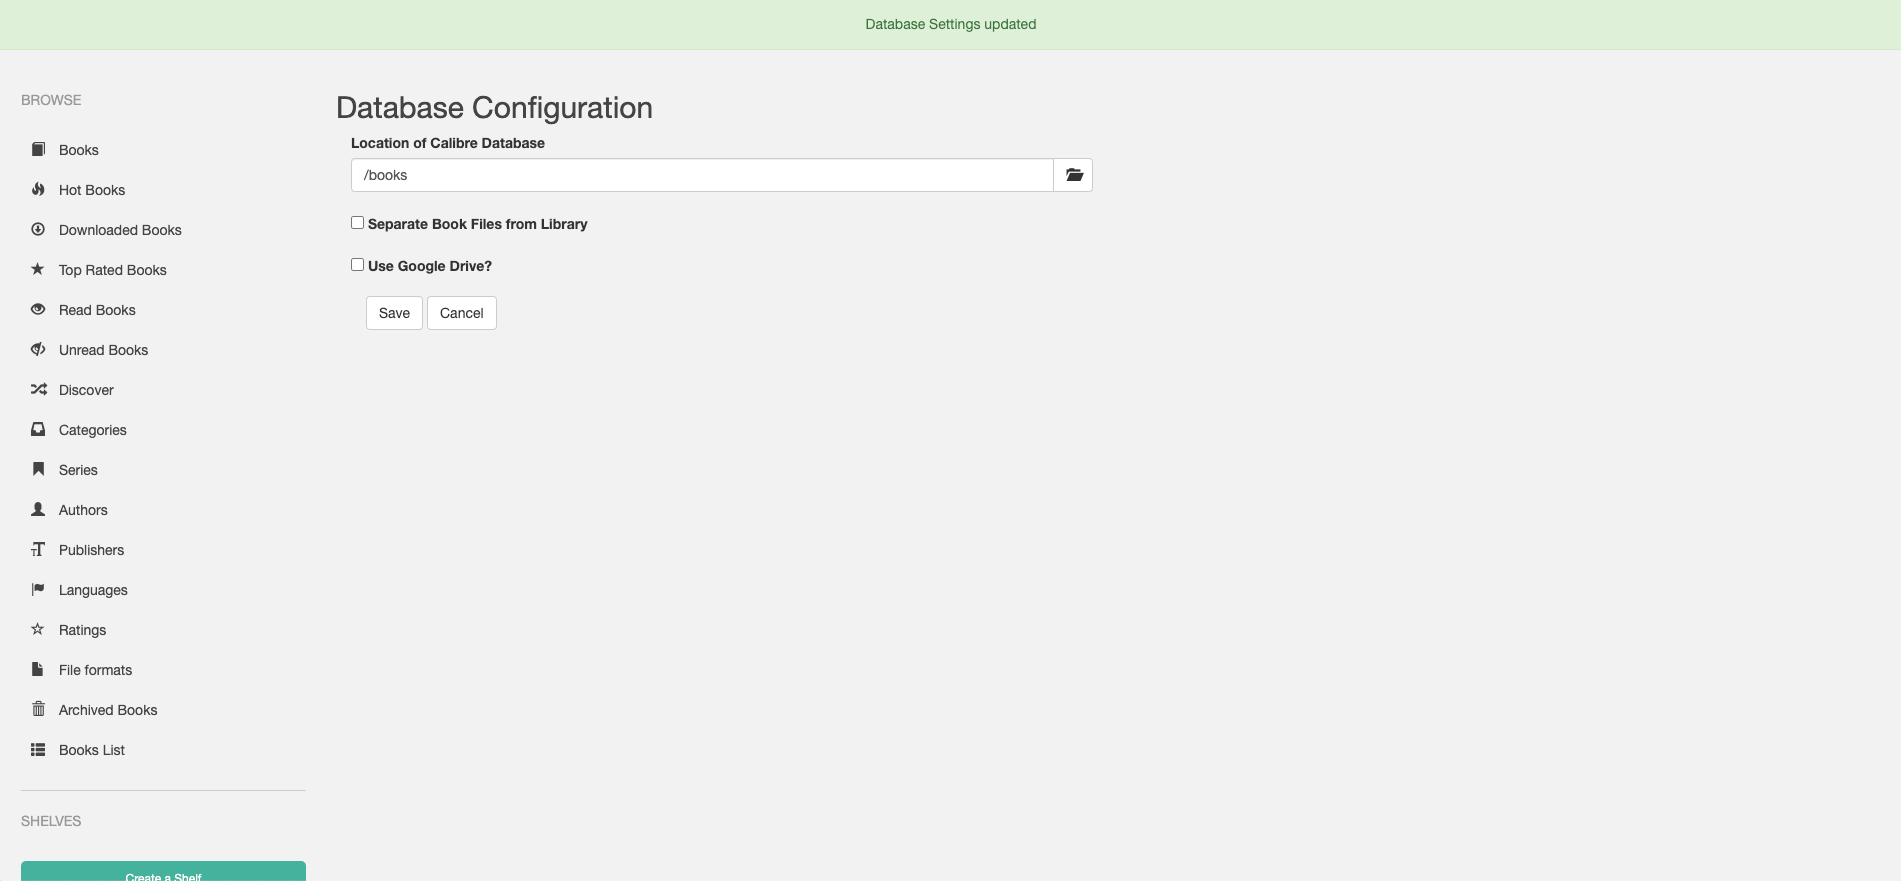Click the eye icon for Read Books

38,309
